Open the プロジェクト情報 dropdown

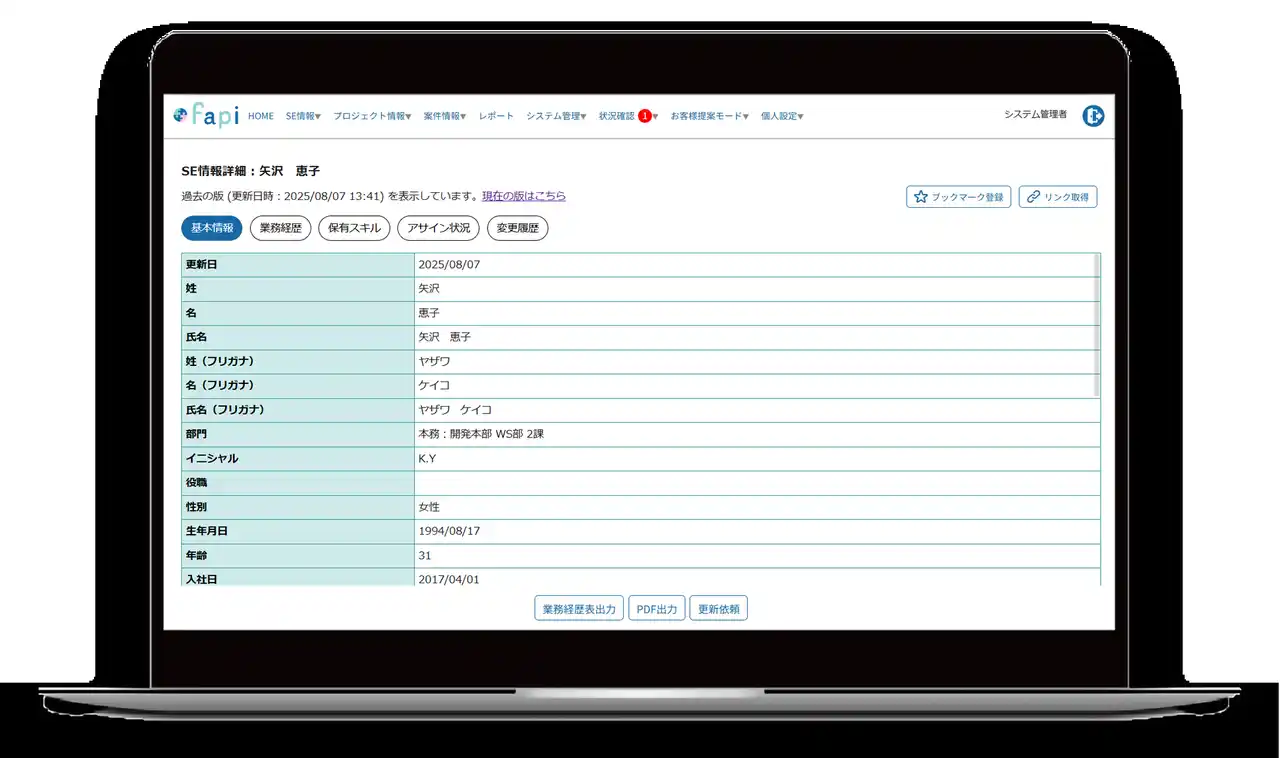372,116
